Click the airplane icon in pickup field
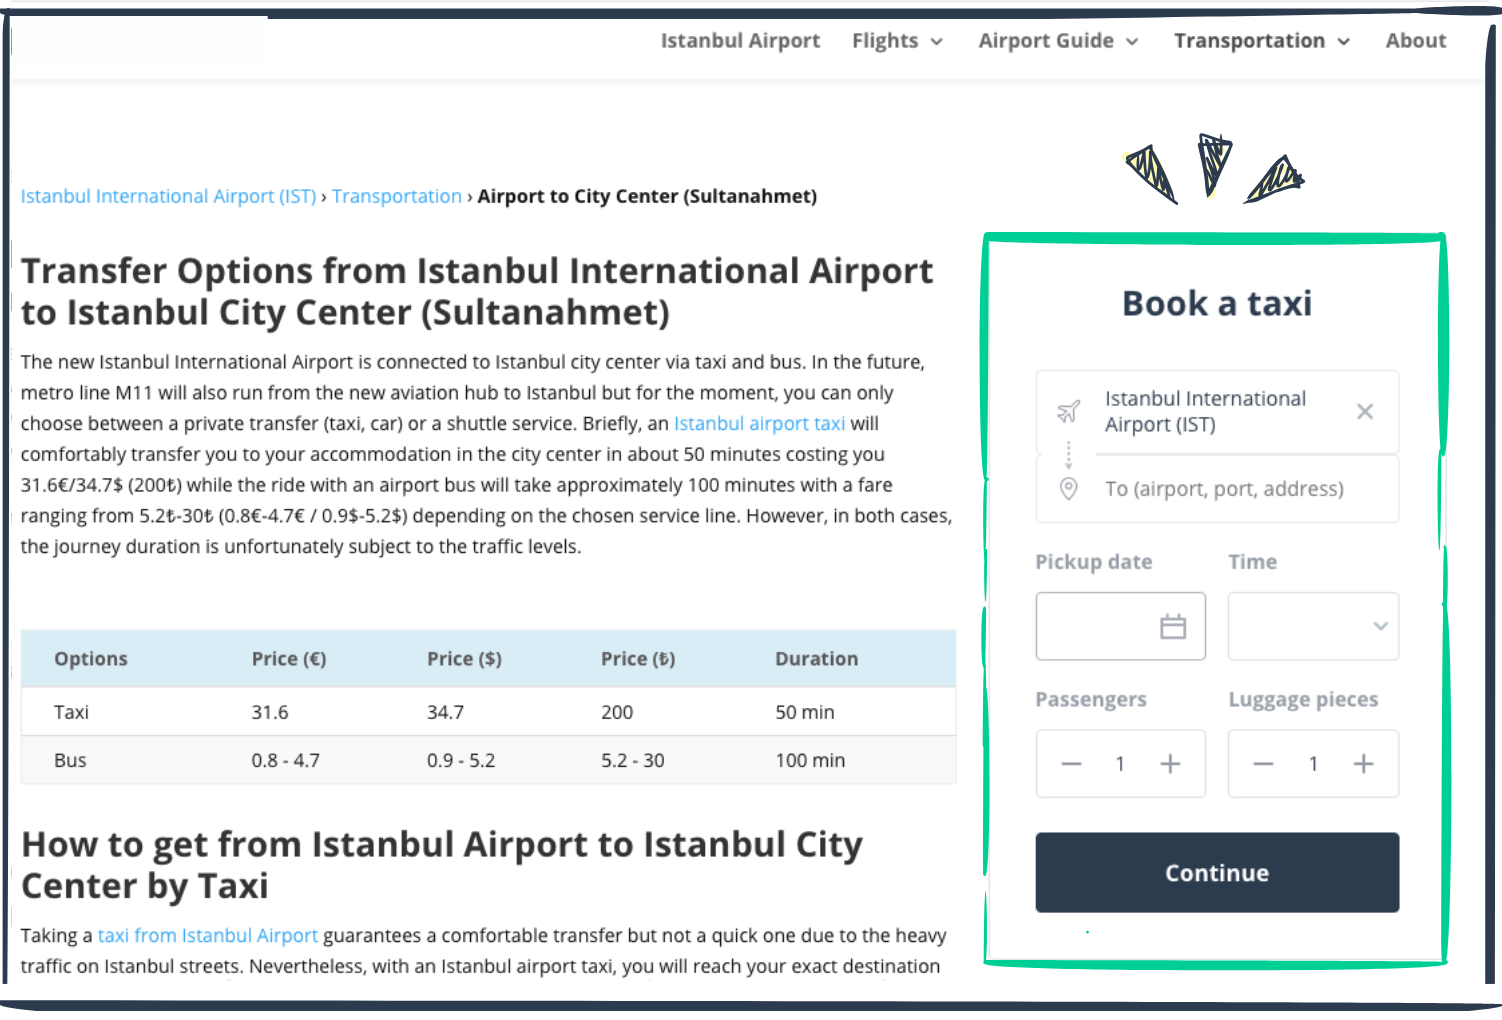Screen dimensions: 1502x1020 point(1069,412)
